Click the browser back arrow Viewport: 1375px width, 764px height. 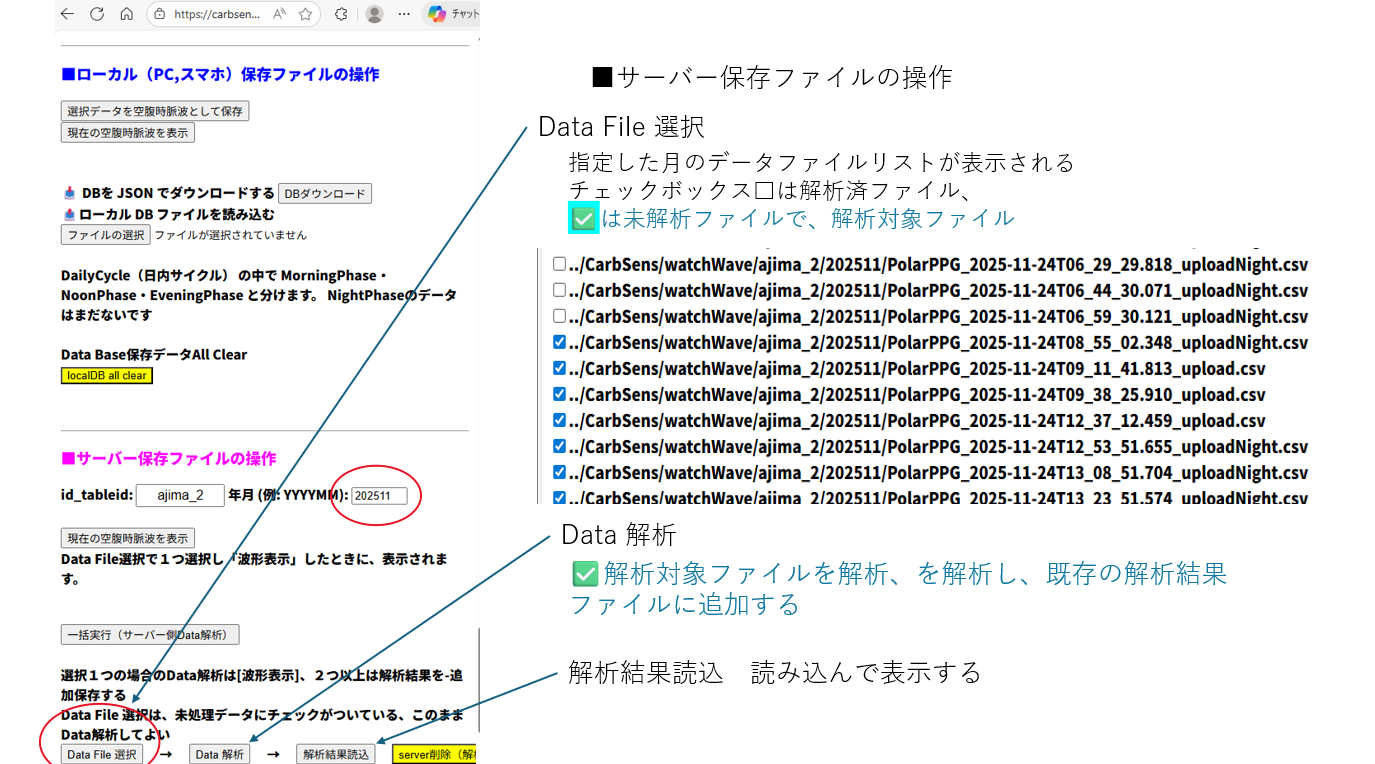[x=67, y=14]
